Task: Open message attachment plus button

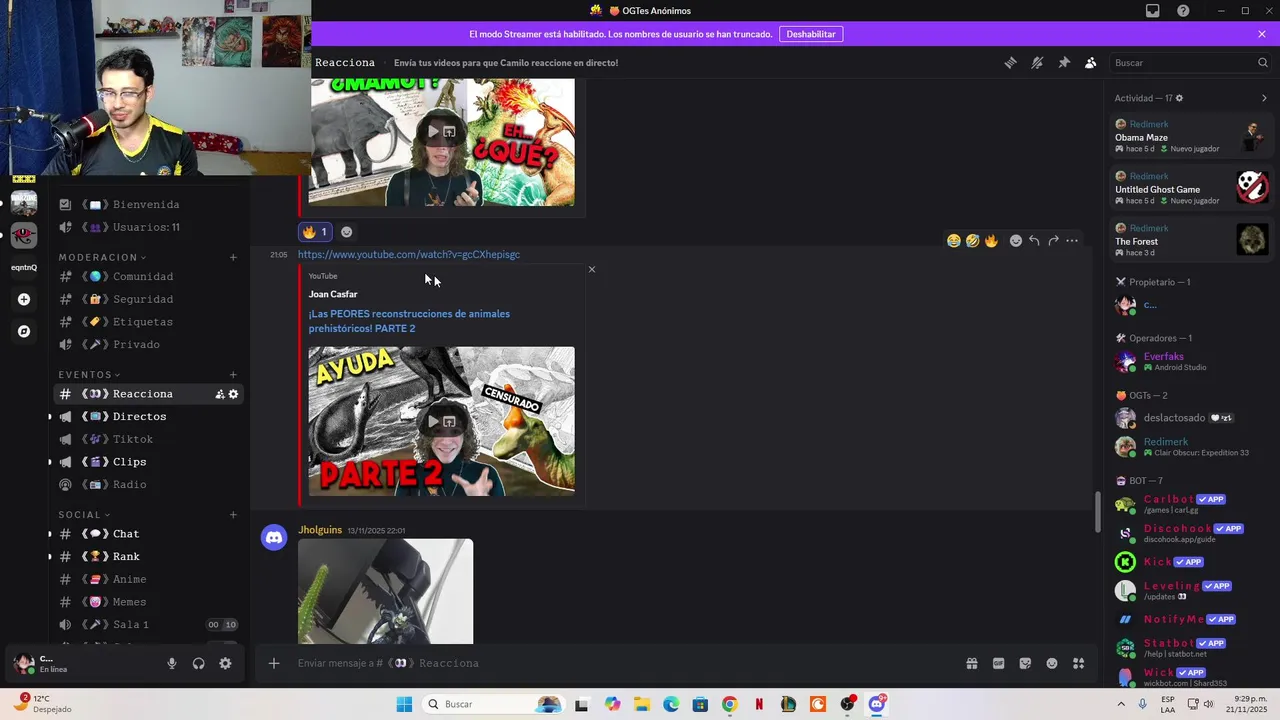Action: pos(273,663)
